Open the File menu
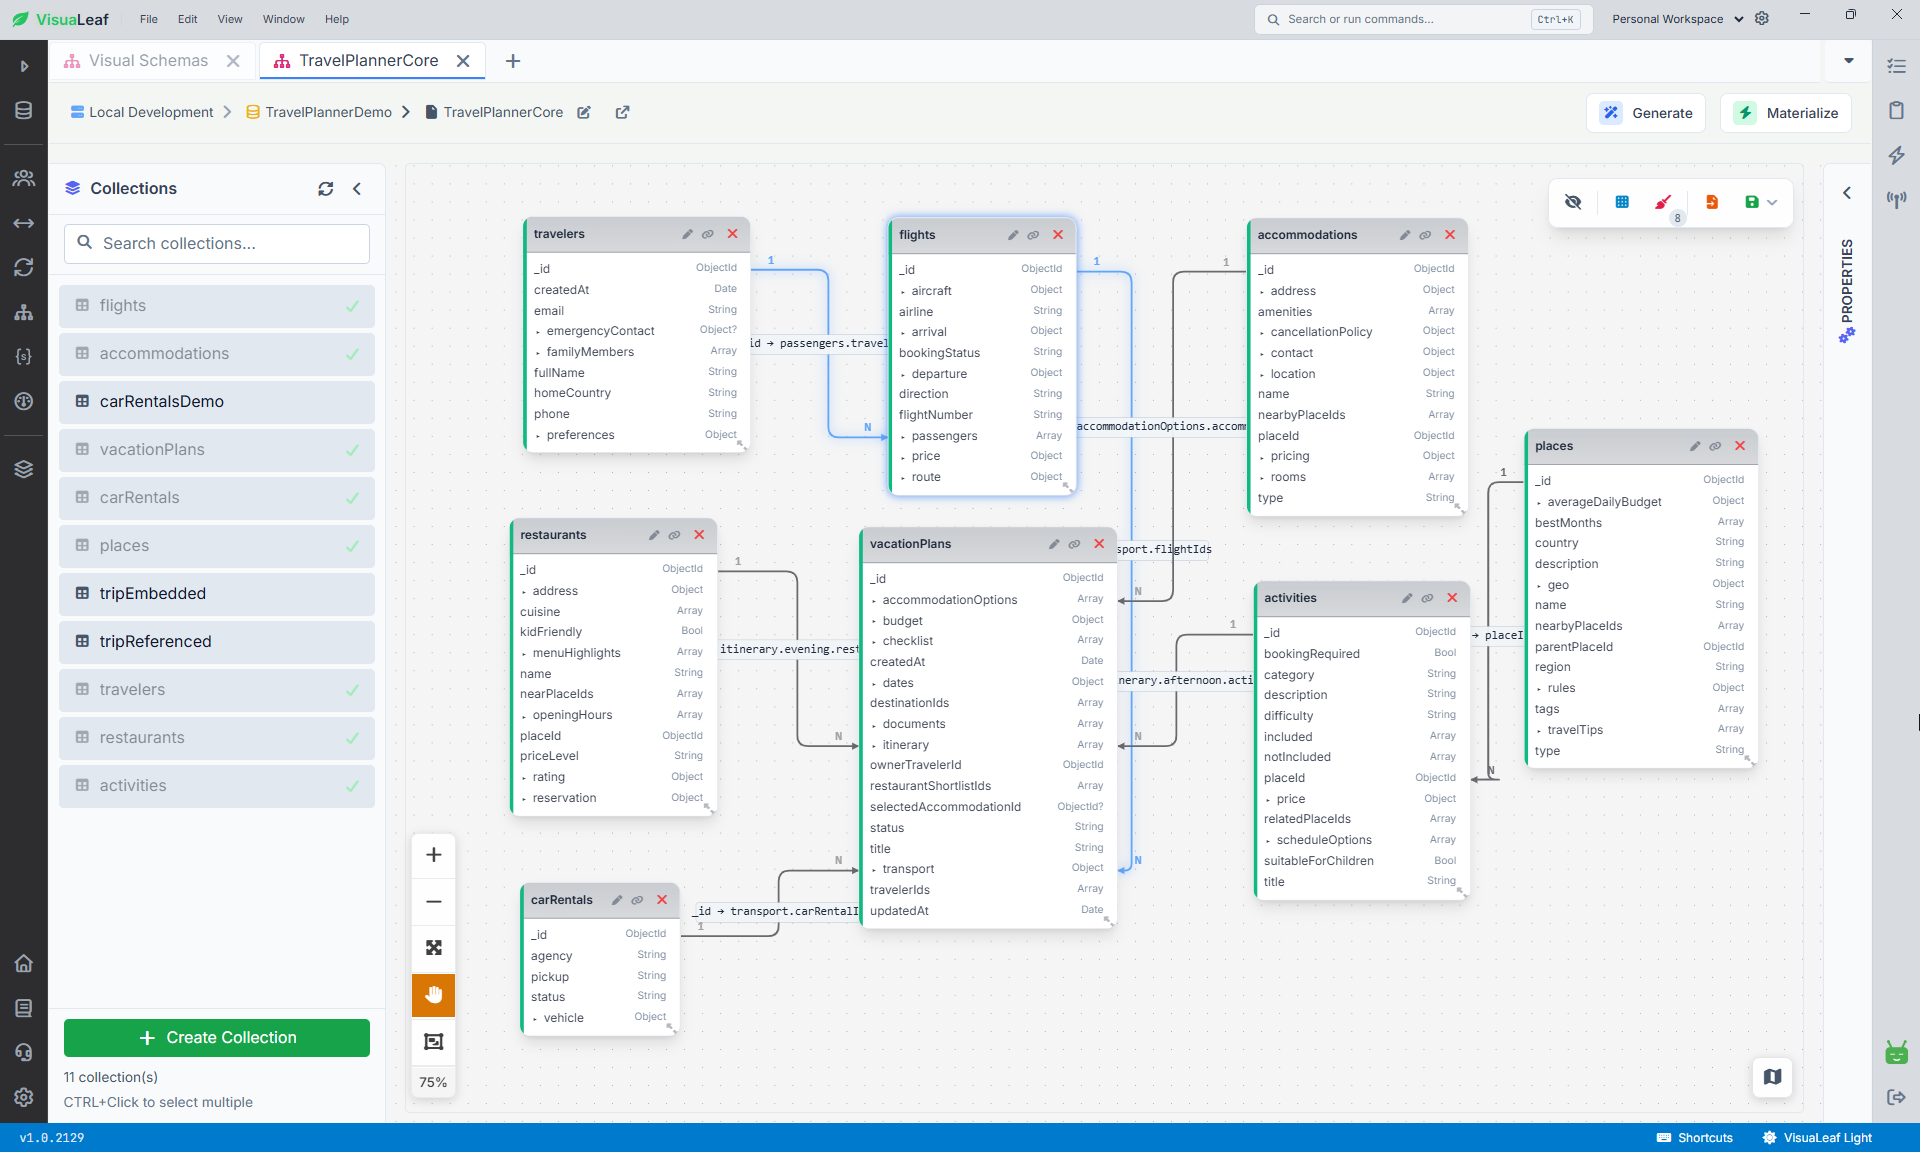The height and width of the screenshot is (1152, 1920). click(149, 19)
